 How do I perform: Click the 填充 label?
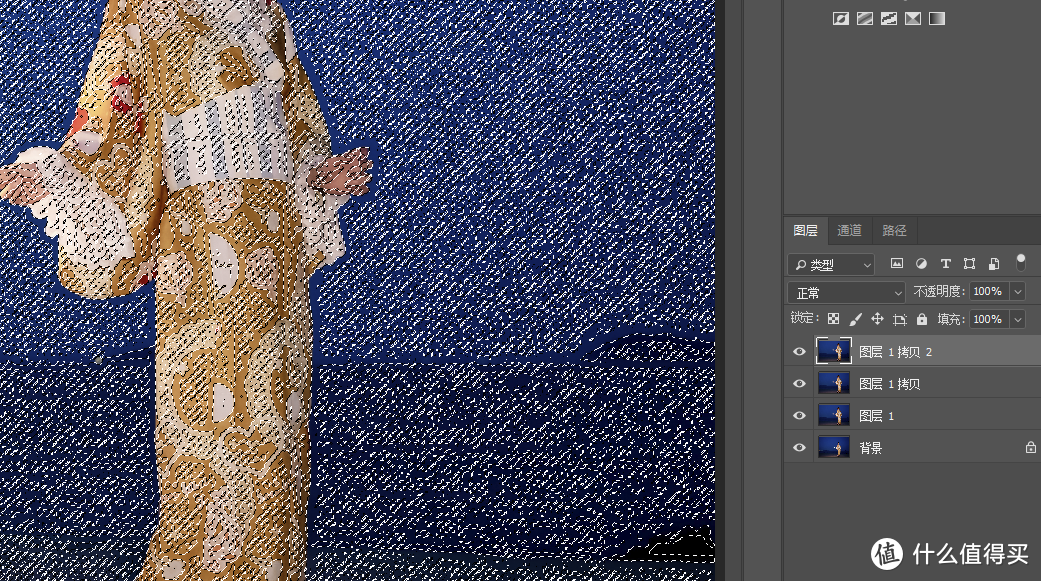coord(951,319)
